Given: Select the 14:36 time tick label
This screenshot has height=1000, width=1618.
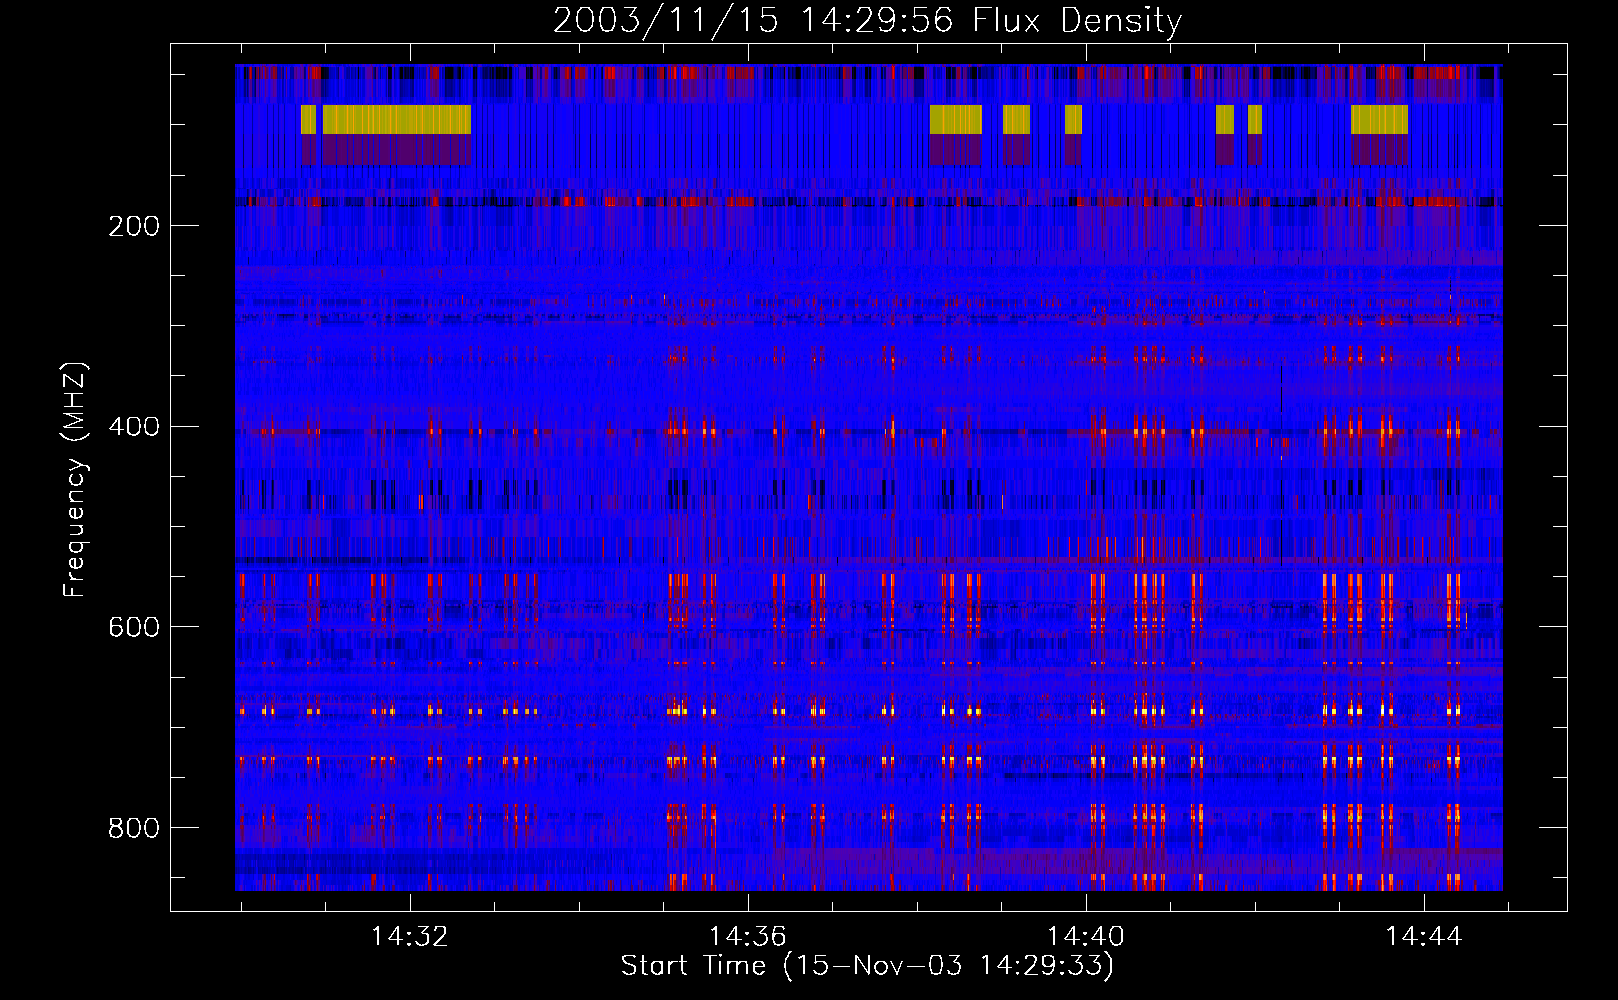Looking at the screenshot, I should (x=748, y=937).
